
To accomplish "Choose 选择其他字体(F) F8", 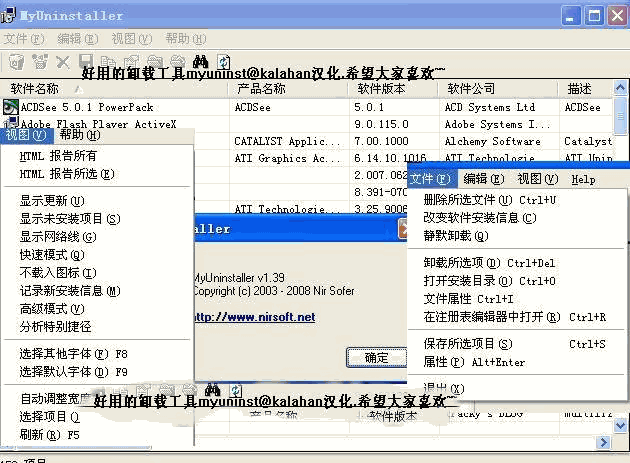I will [x=73, y=354].
